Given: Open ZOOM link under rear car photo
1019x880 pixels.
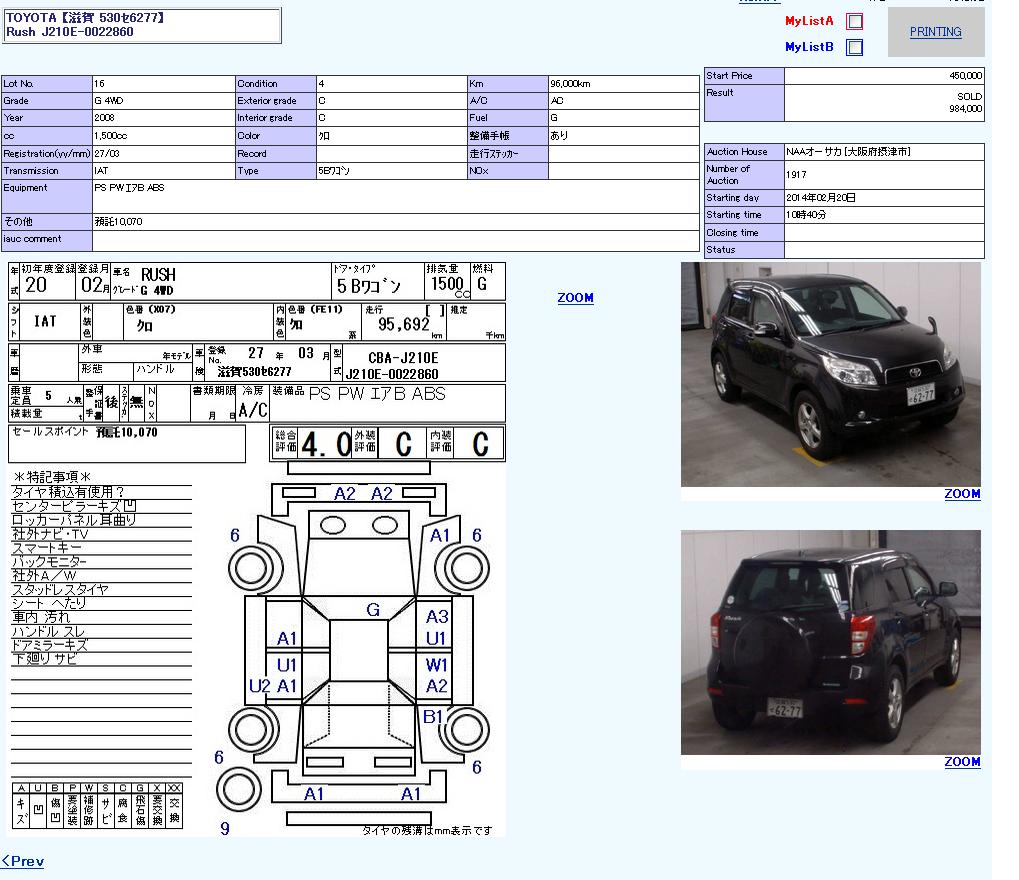Looking at the screenshot, I should 962,762.
